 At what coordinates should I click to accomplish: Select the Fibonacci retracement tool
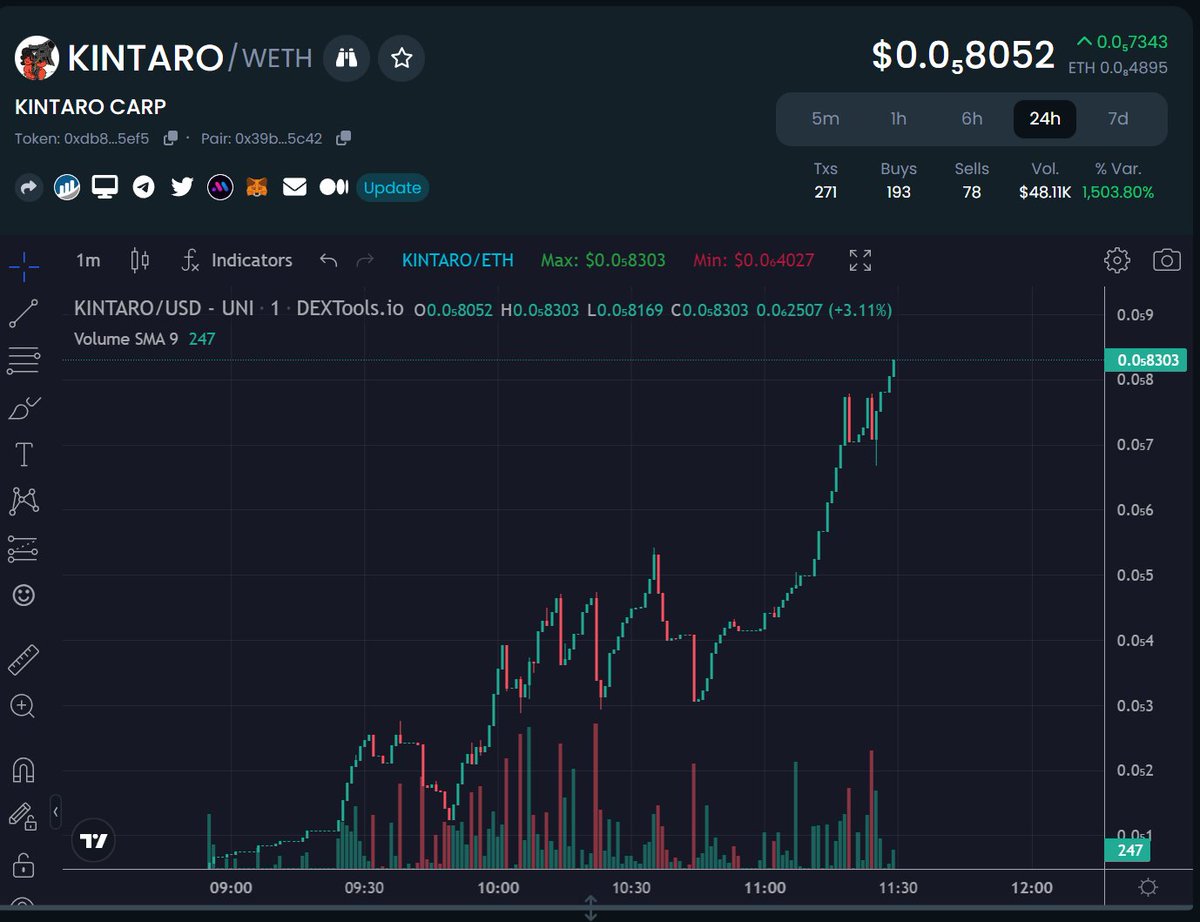pos(24,361)
